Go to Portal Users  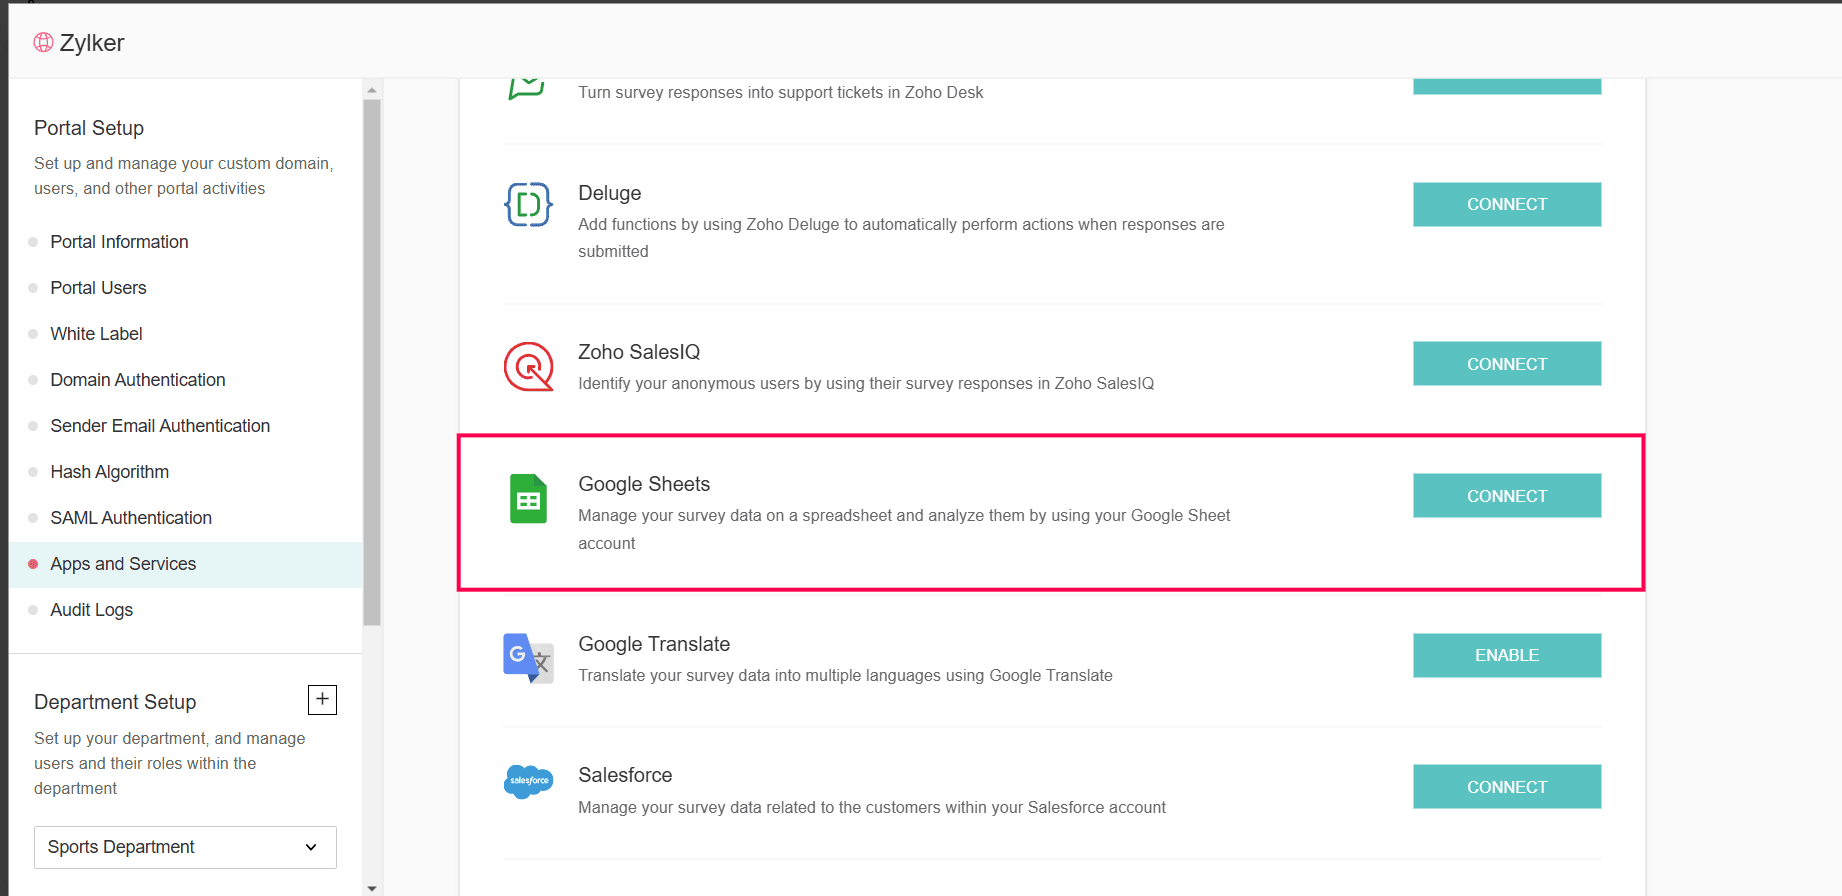(98, 288)
